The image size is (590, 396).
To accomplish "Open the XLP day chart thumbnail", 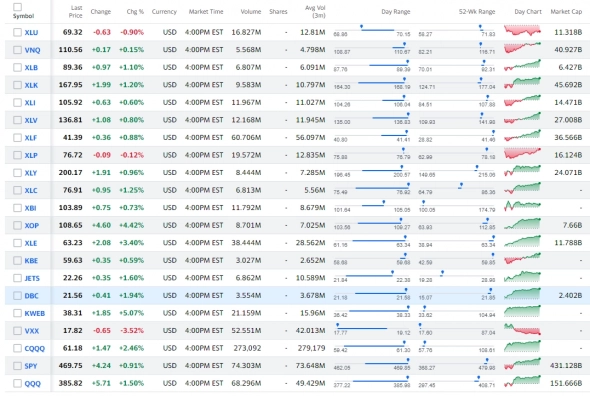I will (x=523, y=153).
